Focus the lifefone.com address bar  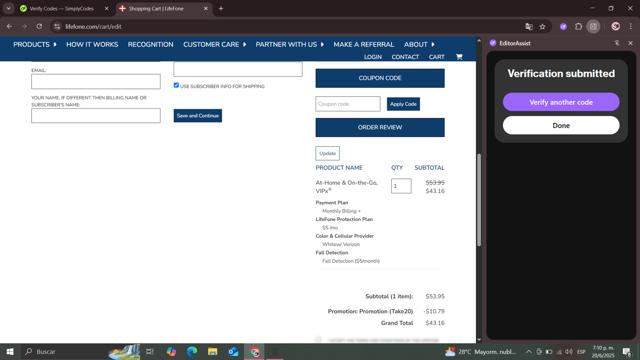point(286,27)
